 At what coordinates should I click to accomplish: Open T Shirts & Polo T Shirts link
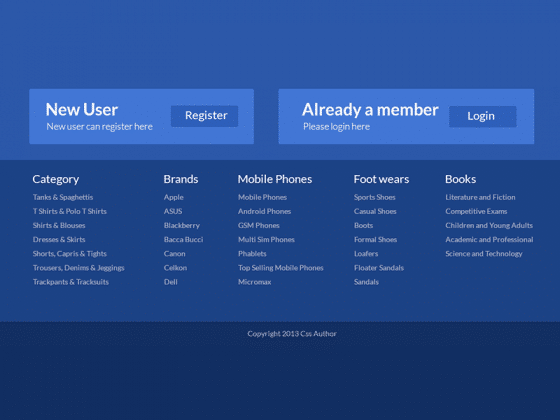click(x=70, y=211)
